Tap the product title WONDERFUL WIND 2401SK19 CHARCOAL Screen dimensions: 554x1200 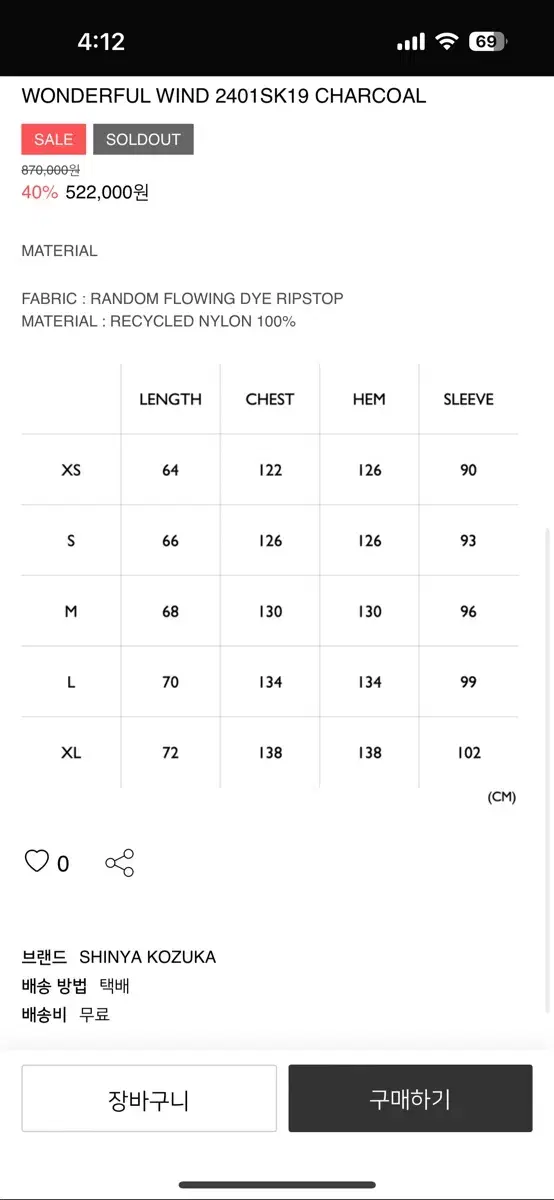coord(224,96)
